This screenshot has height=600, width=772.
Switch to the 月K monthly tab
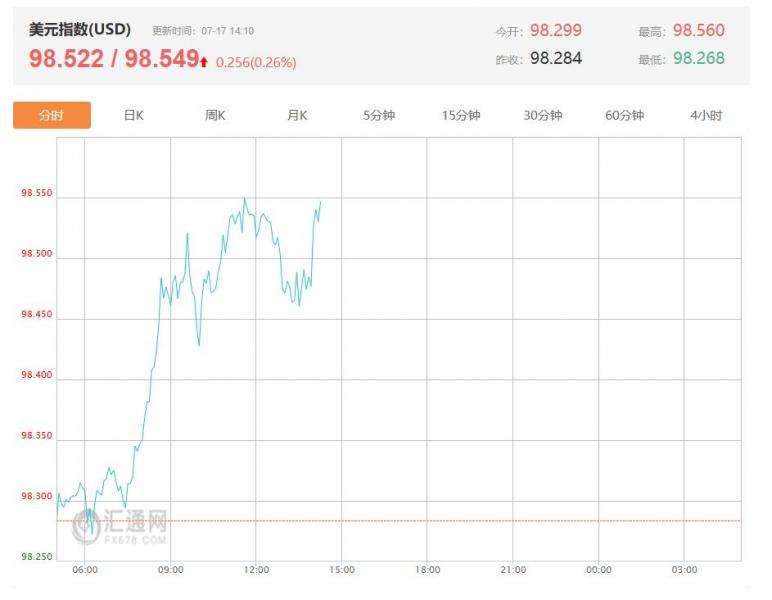297,116
